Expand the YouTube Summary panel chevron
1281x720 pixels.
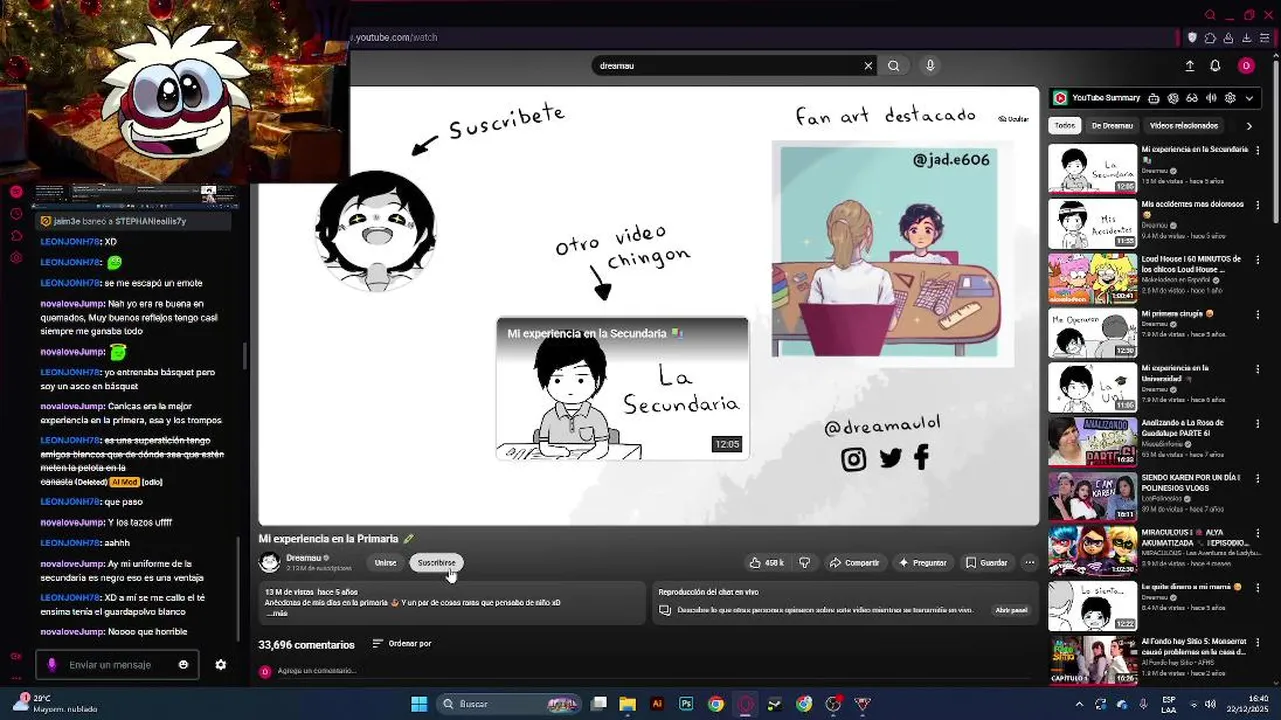(1249, 98)
